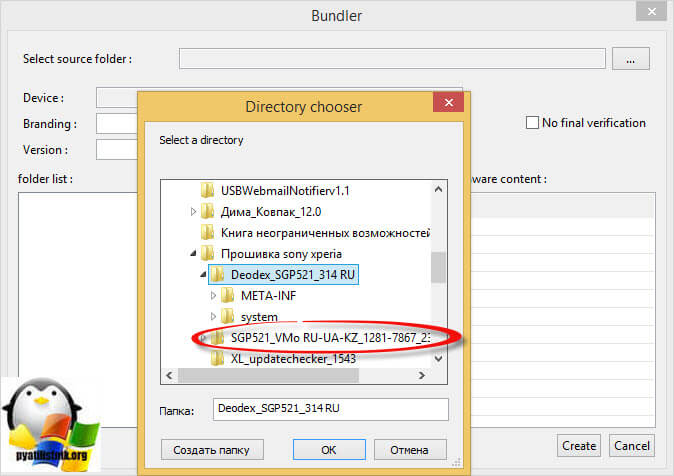Click the Отмена button
674x476 pixels.
pos(410,449)
